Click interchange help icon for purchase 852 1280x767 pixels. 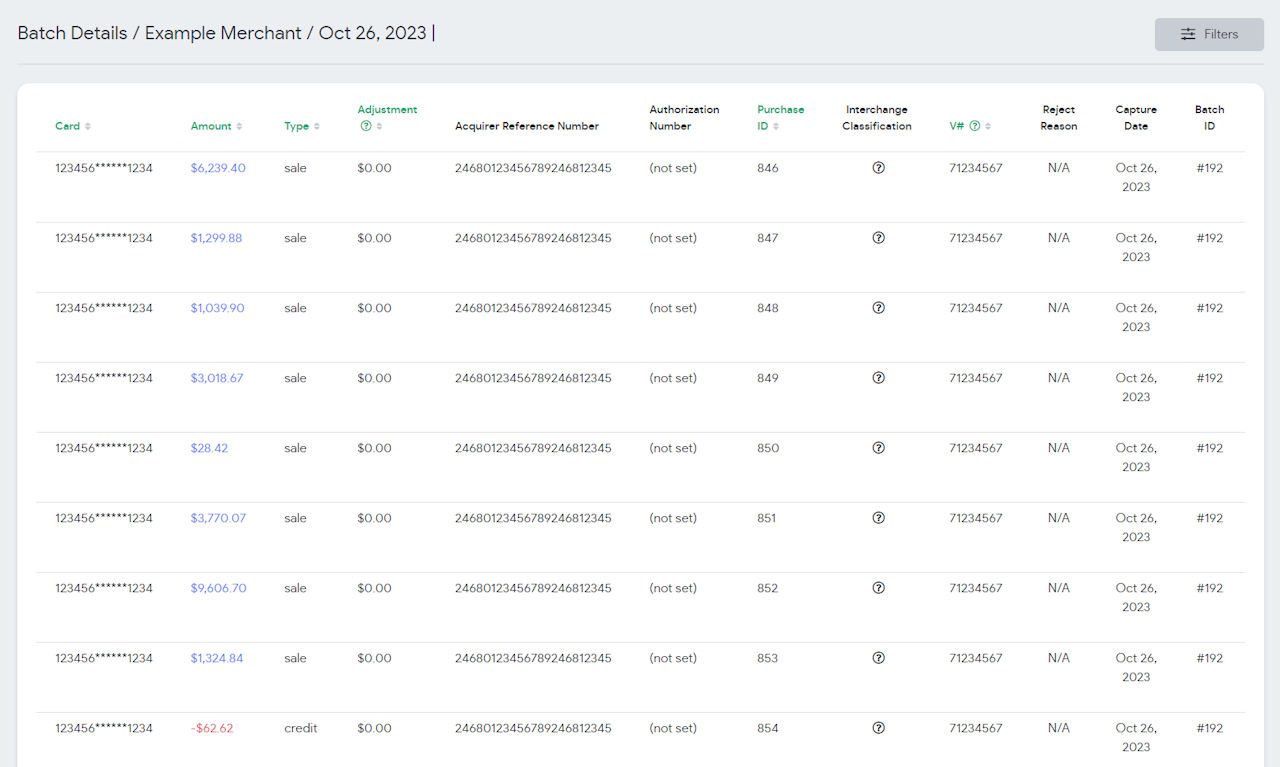point(878,588)
